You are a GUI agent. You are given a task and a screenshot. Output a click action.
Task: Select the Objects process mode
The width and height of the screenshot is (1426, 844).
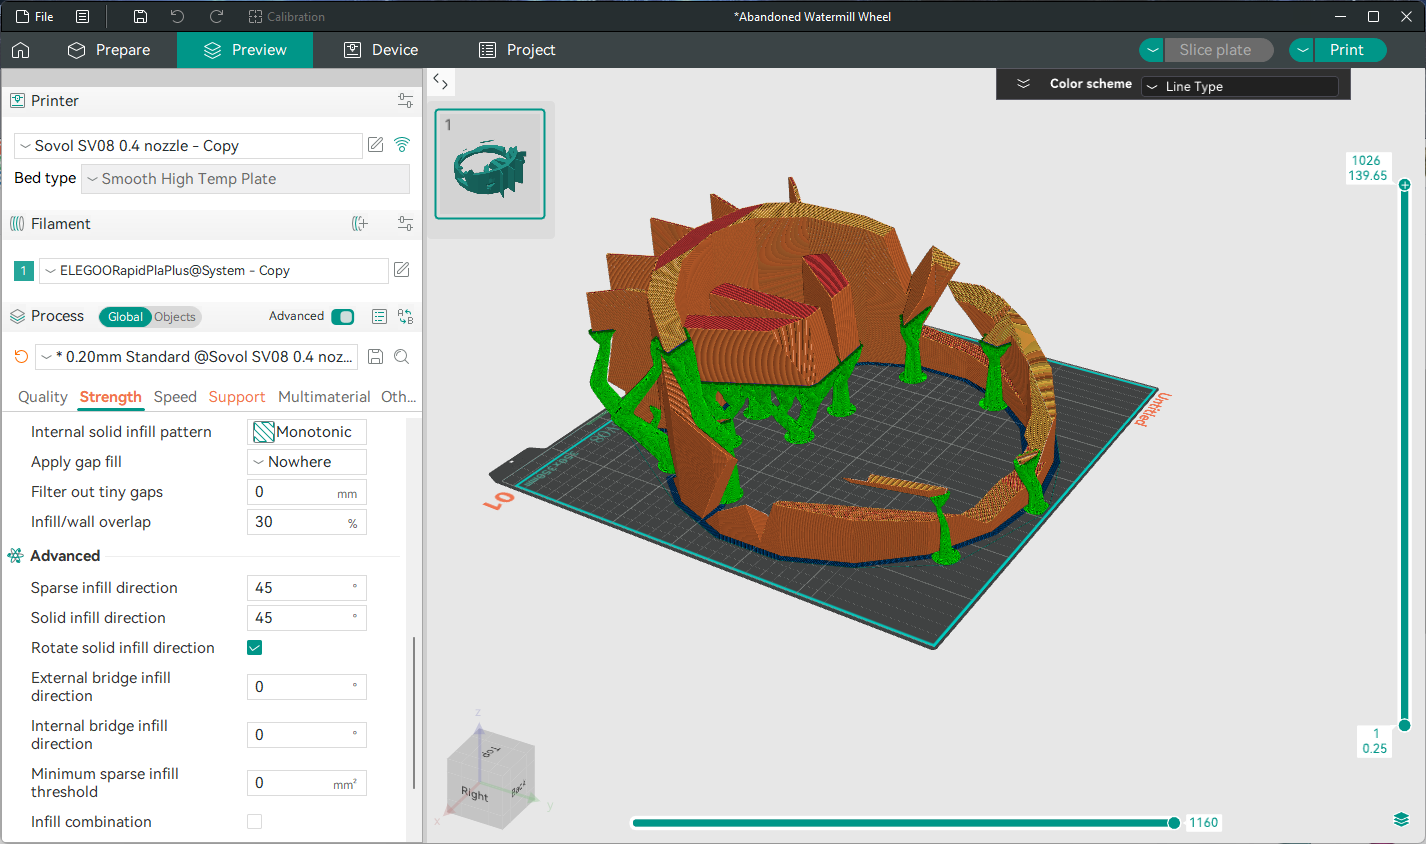(x=175, y=317)
